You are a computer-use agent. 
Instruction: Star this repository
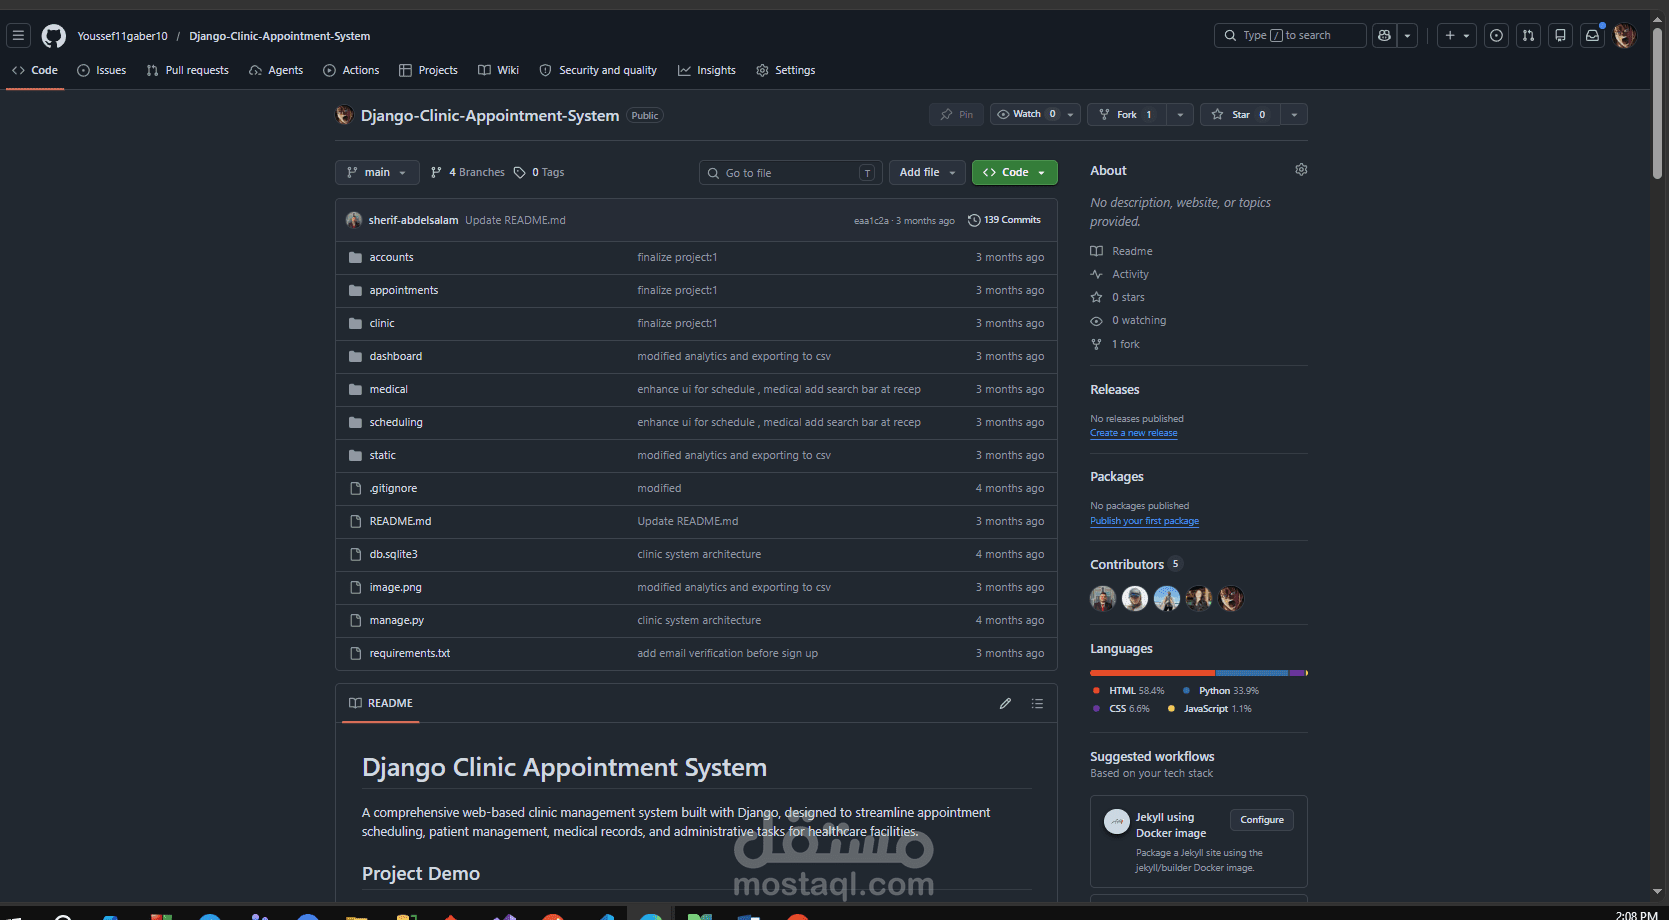pyautogui.click(x=1240, y=115)
